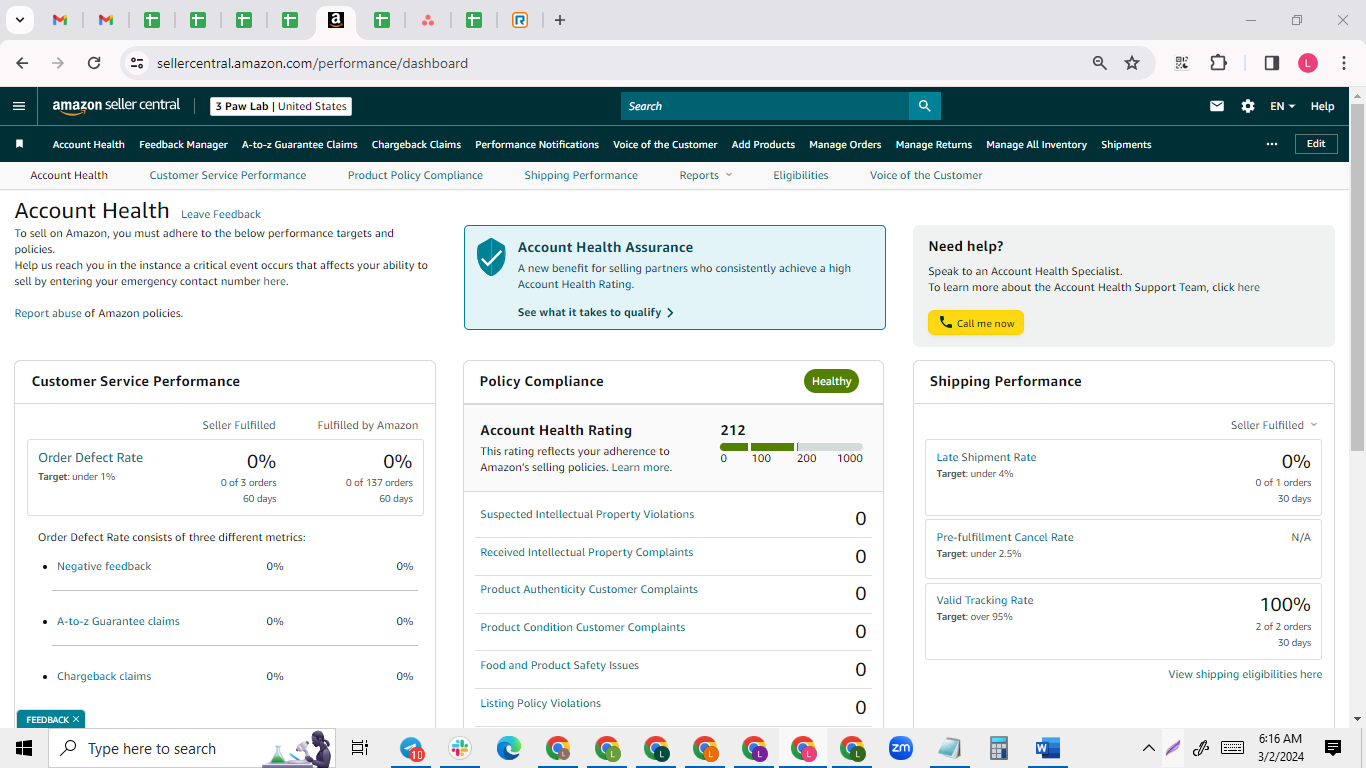1366x768 pixels.
Task: Open the Windows Start menu
Action: [x=24, y=748]
